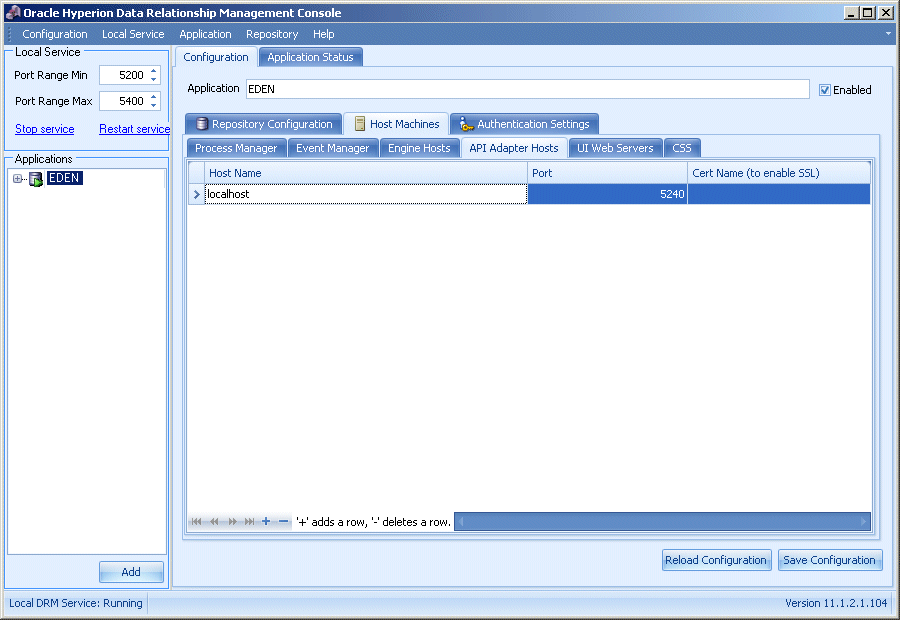Open the Local Service menu

coord(133,34)
